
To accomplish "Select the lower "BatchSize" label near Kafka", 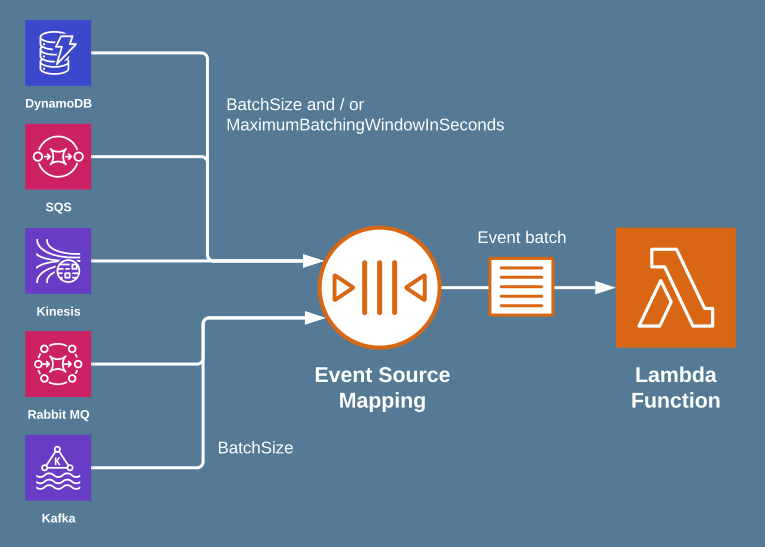I will (x=255, y=448).
